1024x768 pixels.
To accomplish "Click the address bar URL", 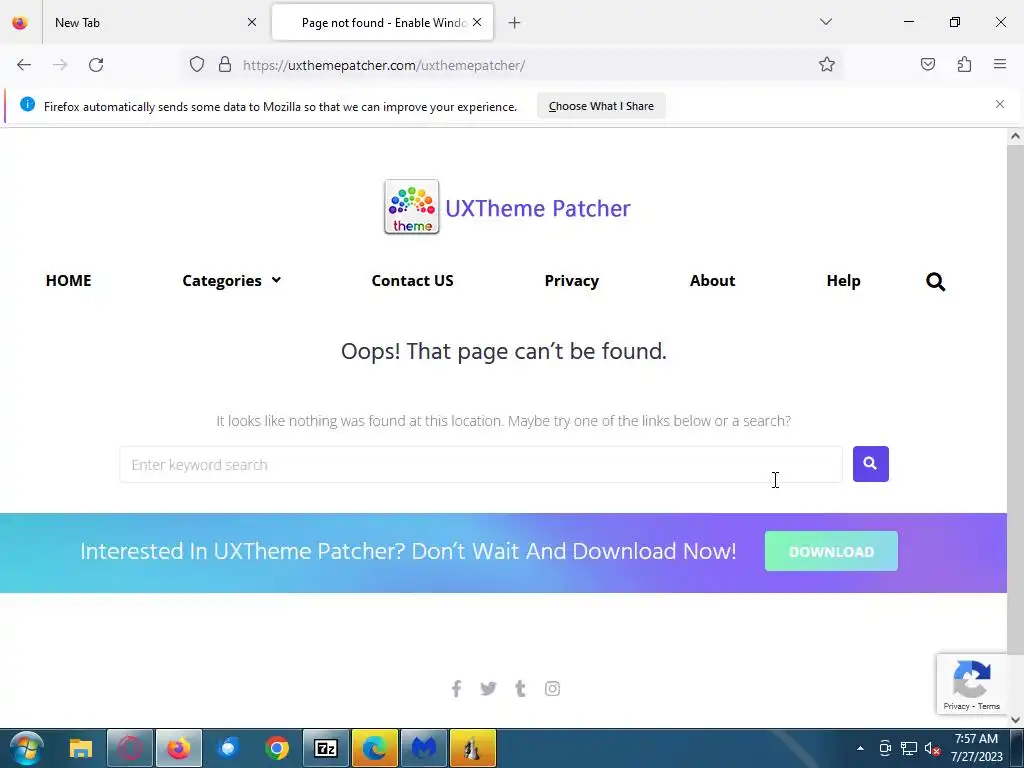I will pyautogui.click(x=384, y=65).
